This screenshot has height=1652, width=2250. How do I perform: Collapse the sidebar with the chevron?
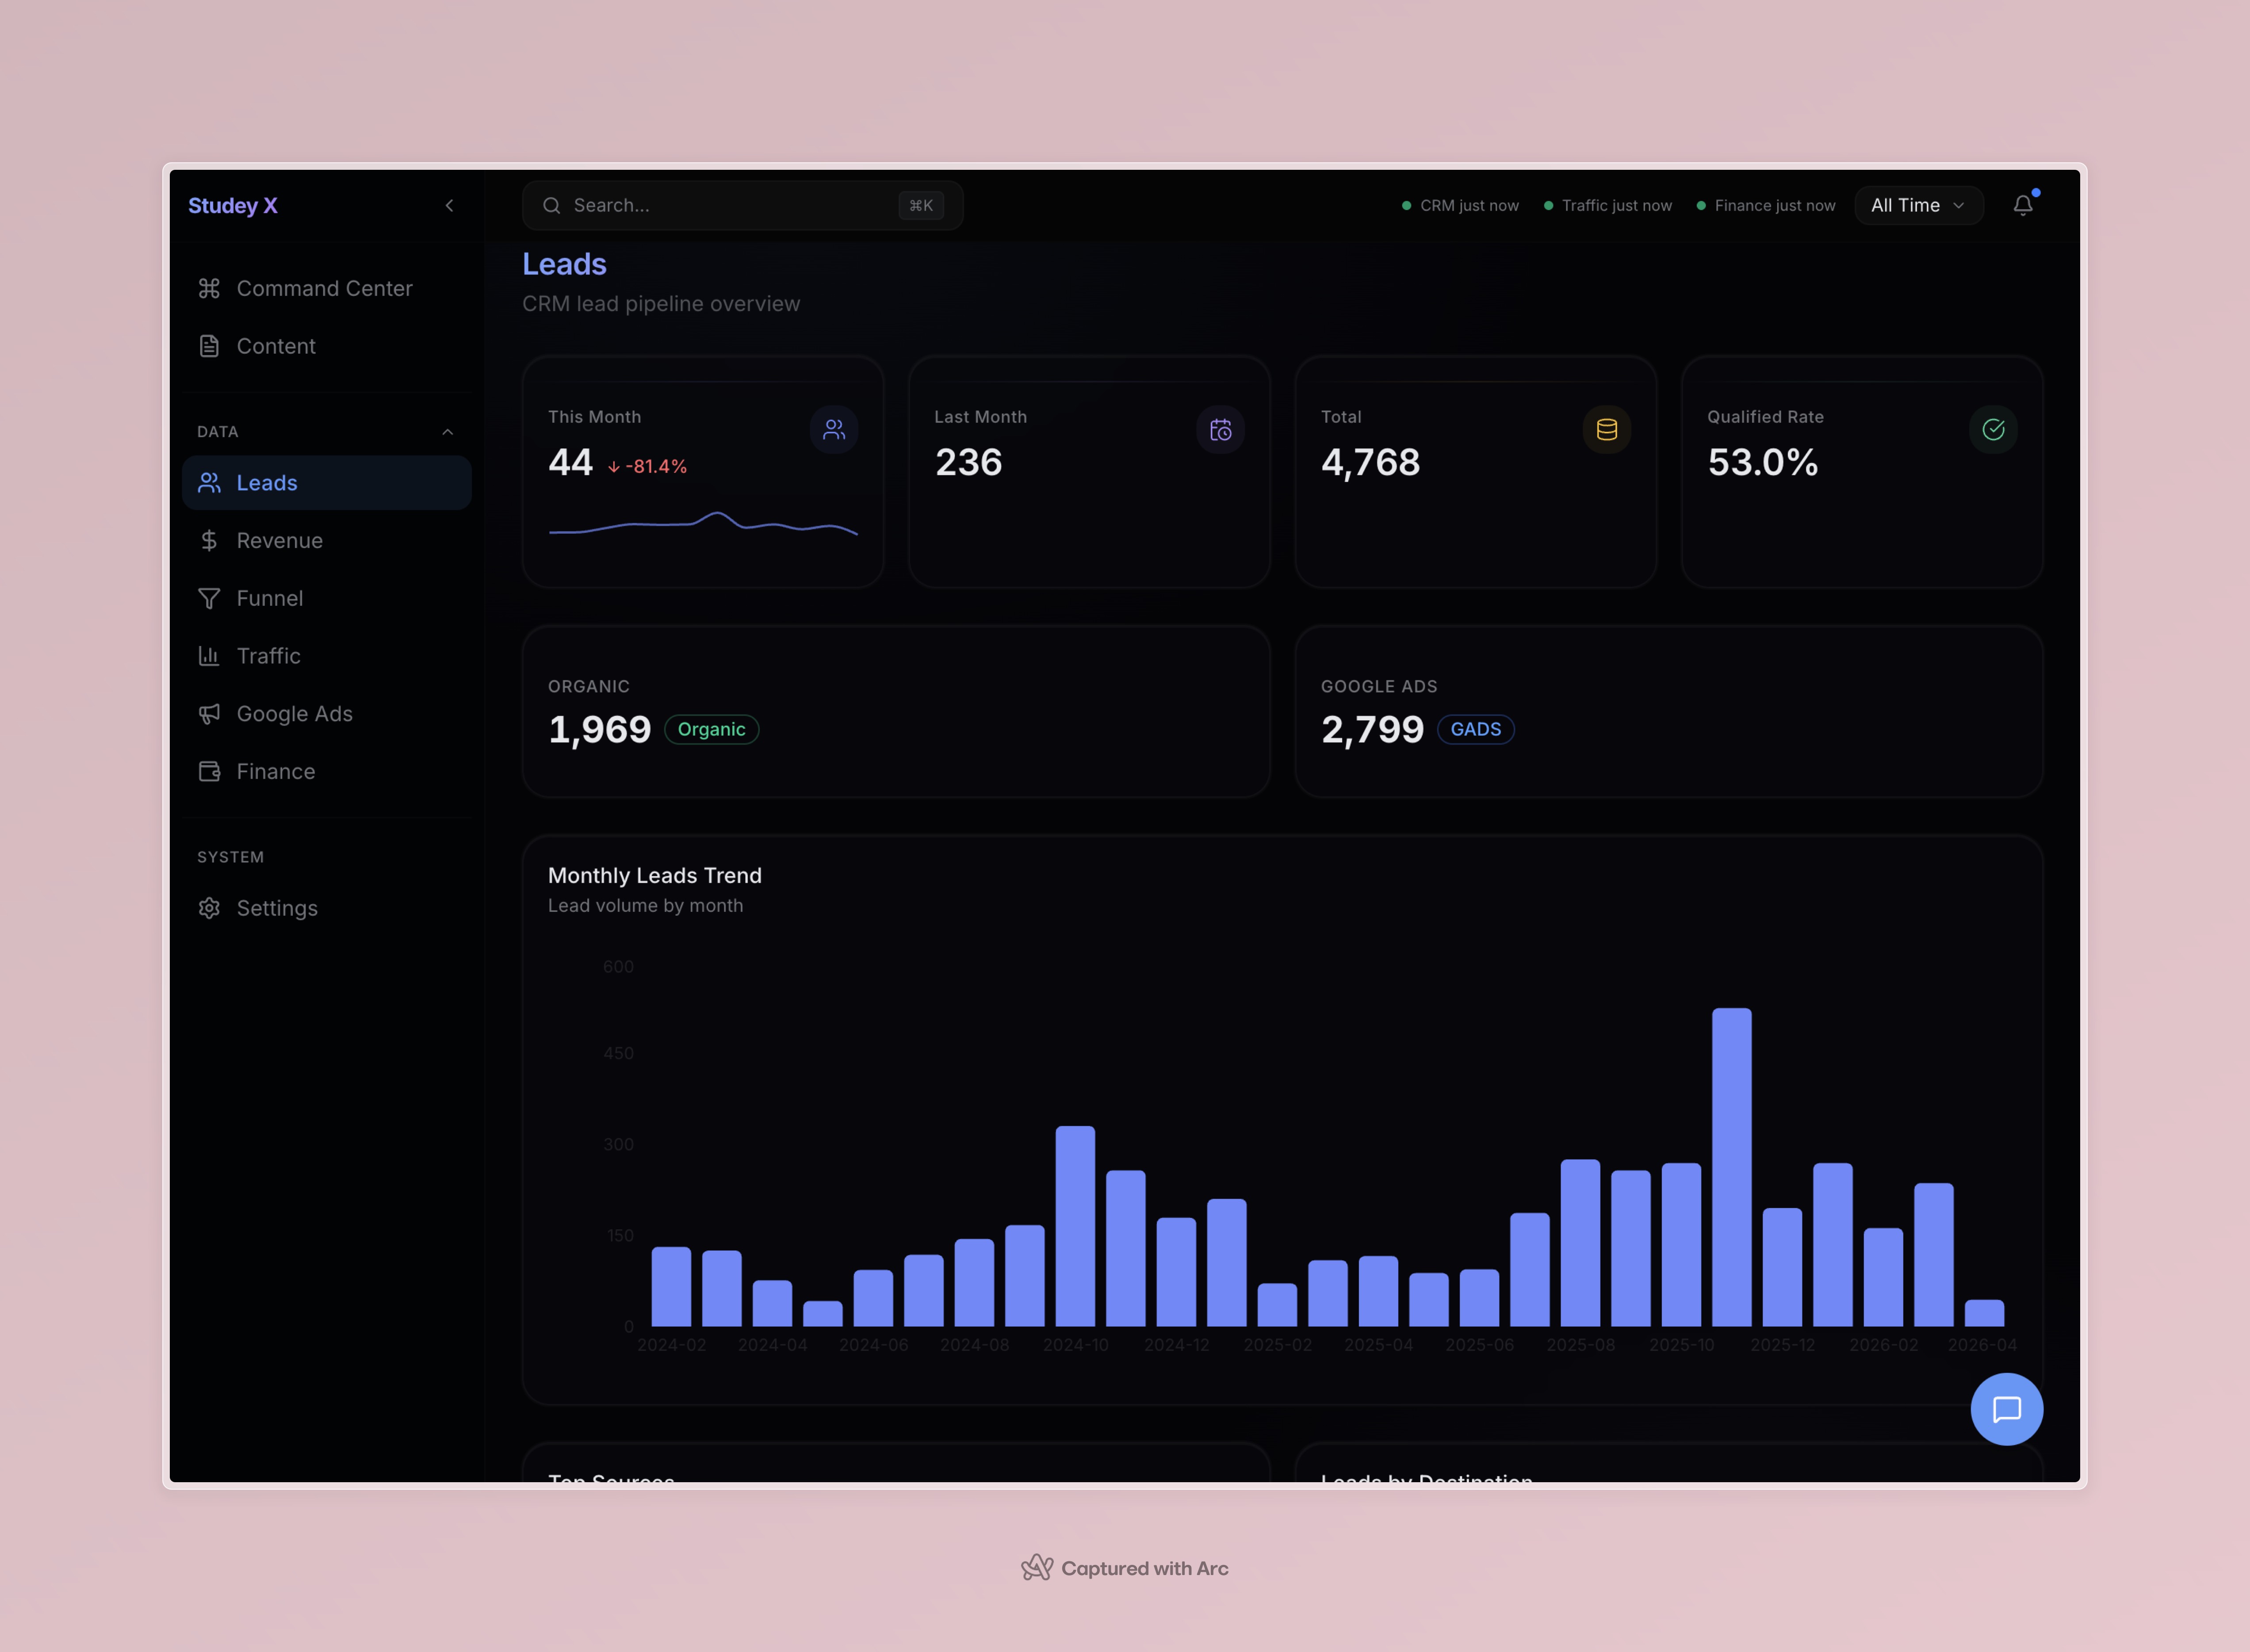tap(449, 206)
